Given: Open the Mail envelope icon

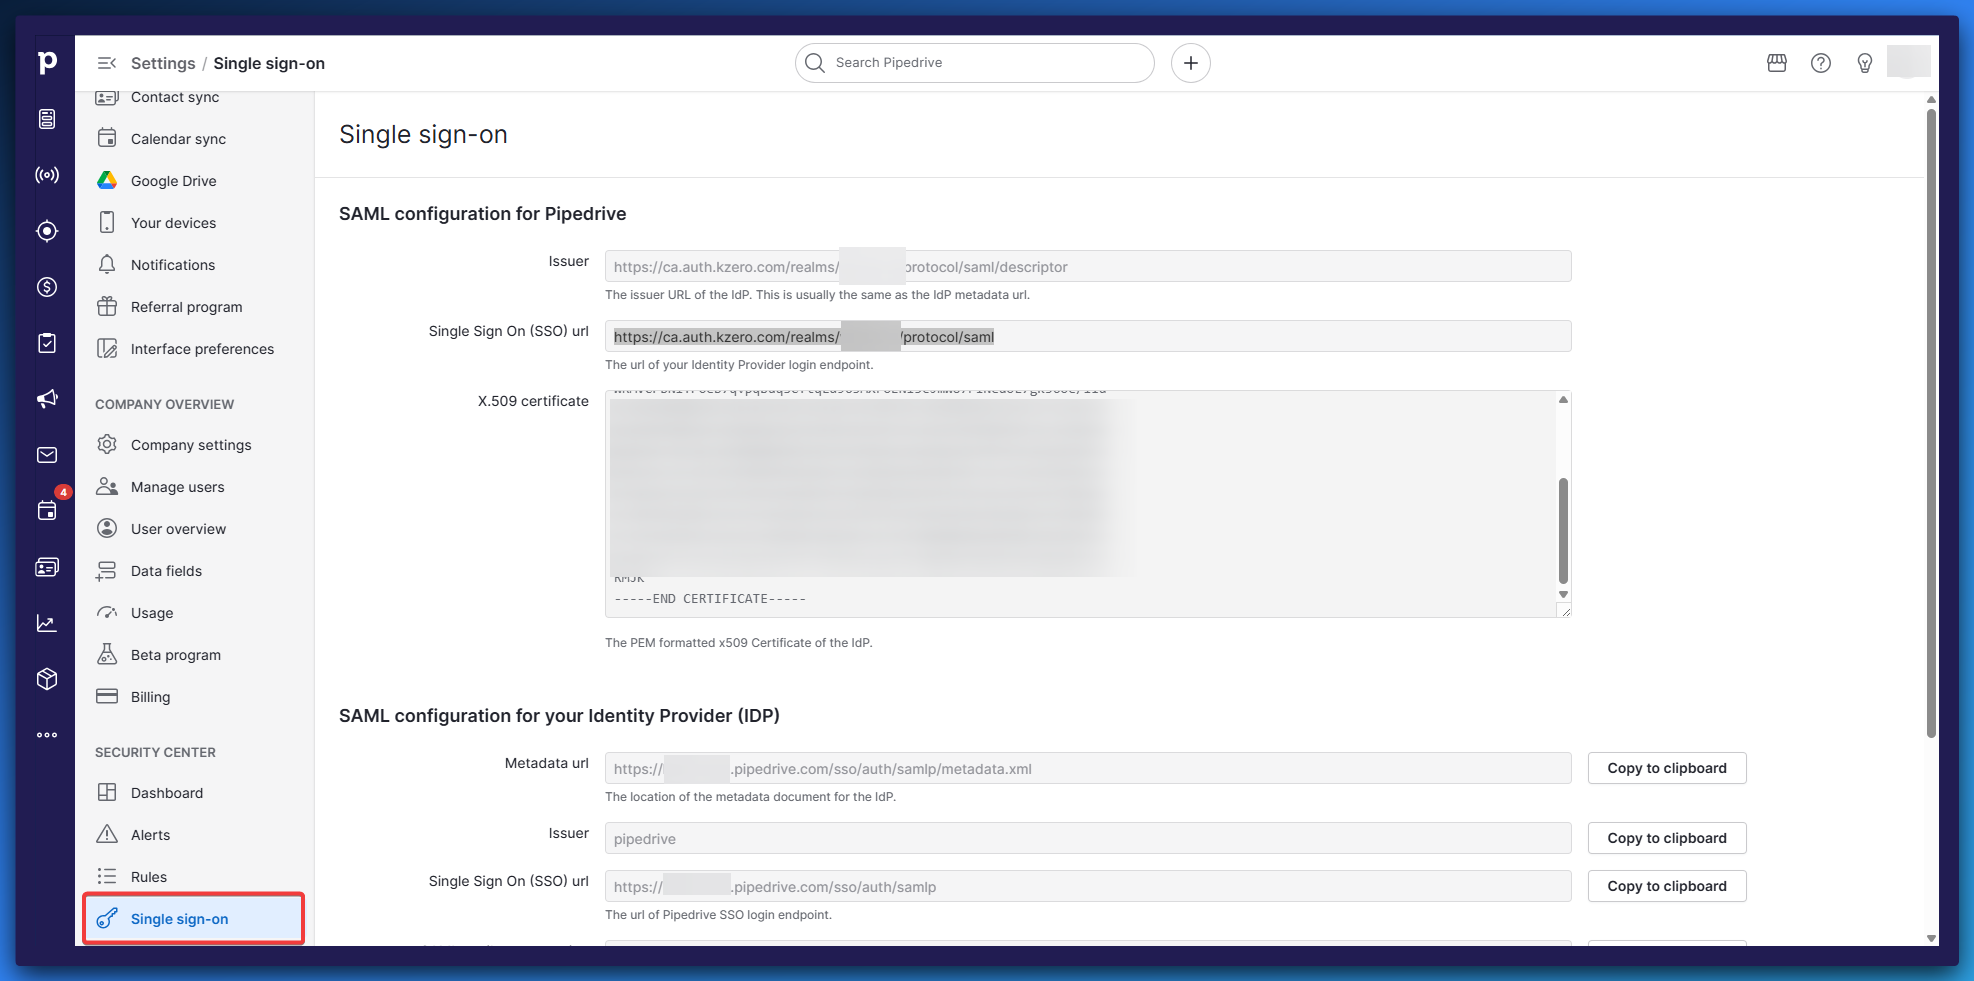Looking at the screenshot, I should [x=47, y=455].
